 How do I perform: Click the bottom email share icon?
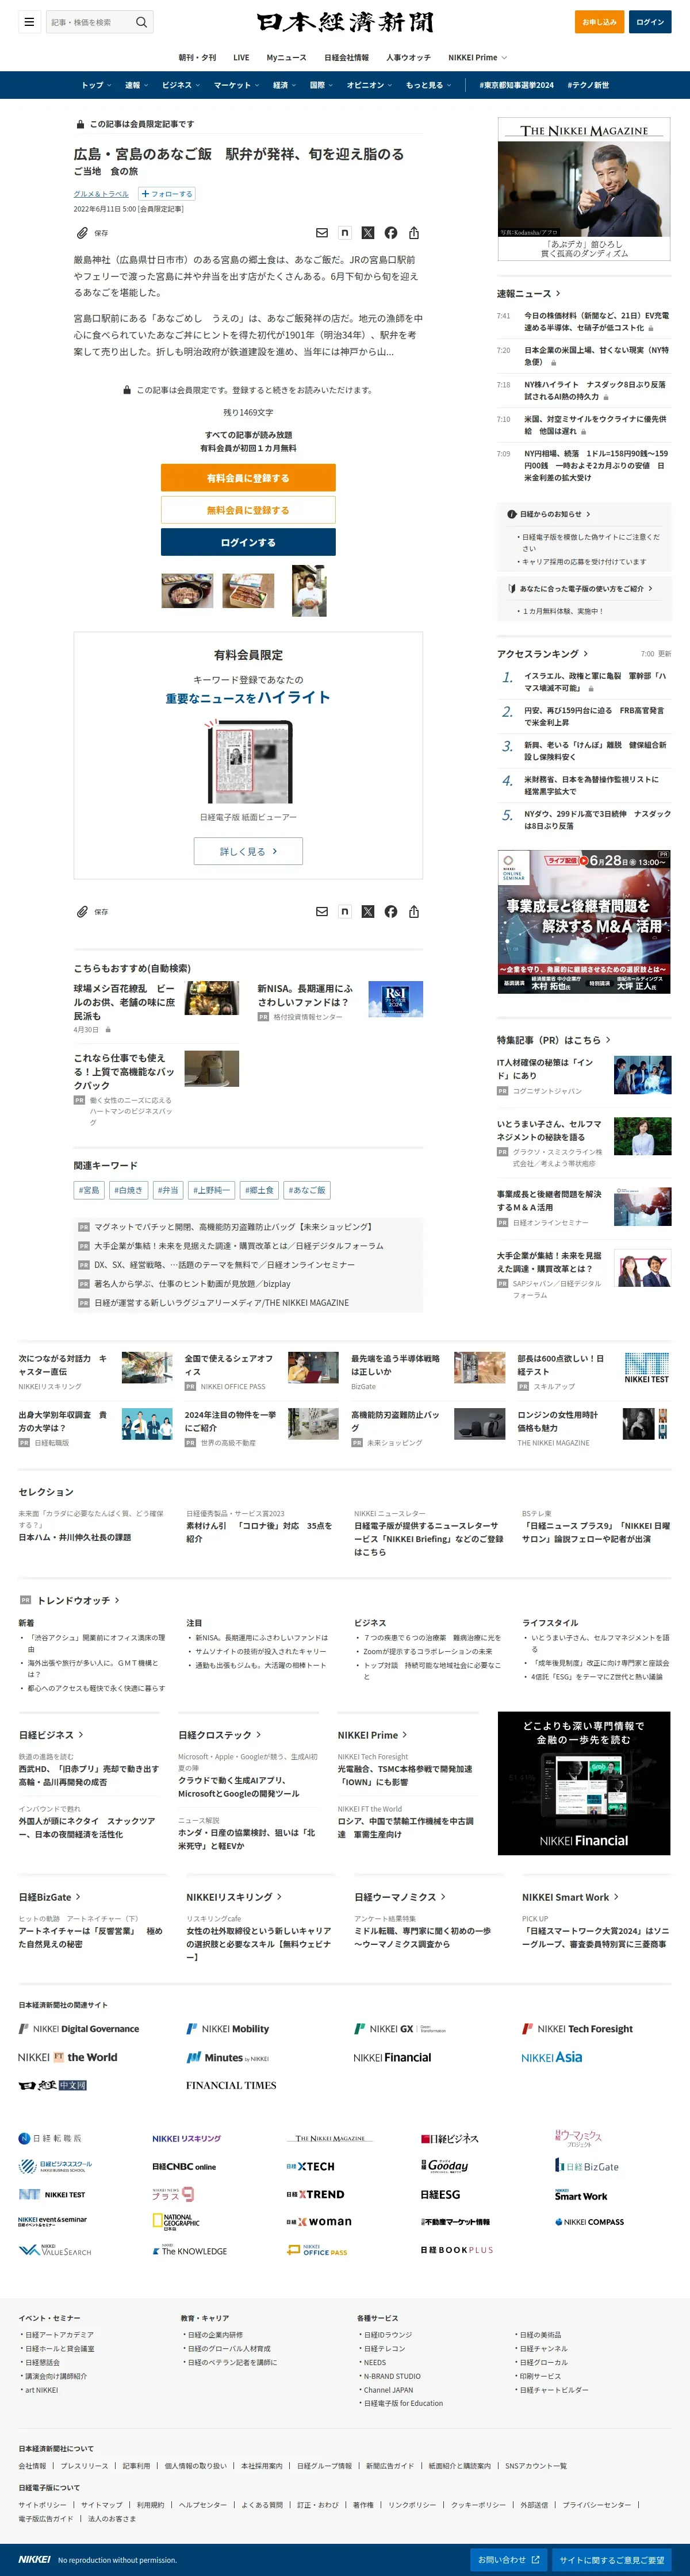pyautogui.click(x=322, y=912)
